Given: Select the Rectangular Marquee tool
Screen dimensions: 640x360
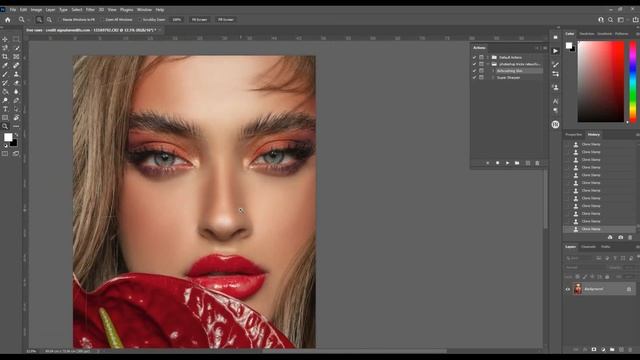Looking at the screenshot, I should tap(16, 39).
